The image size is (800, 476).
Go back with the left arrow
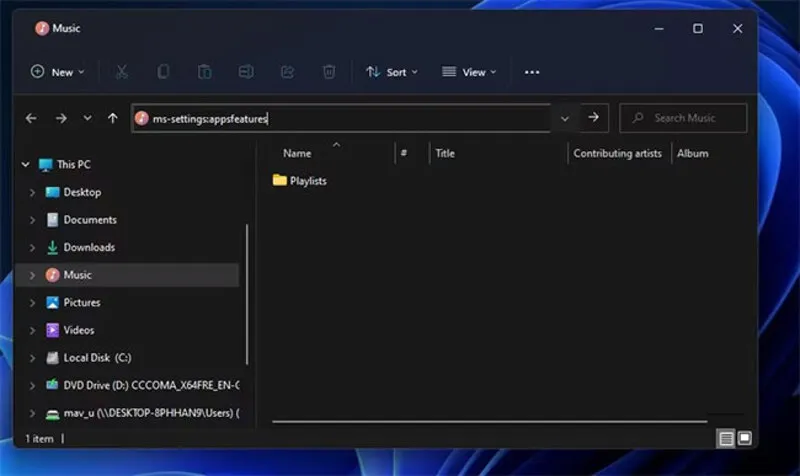point(31,118)
